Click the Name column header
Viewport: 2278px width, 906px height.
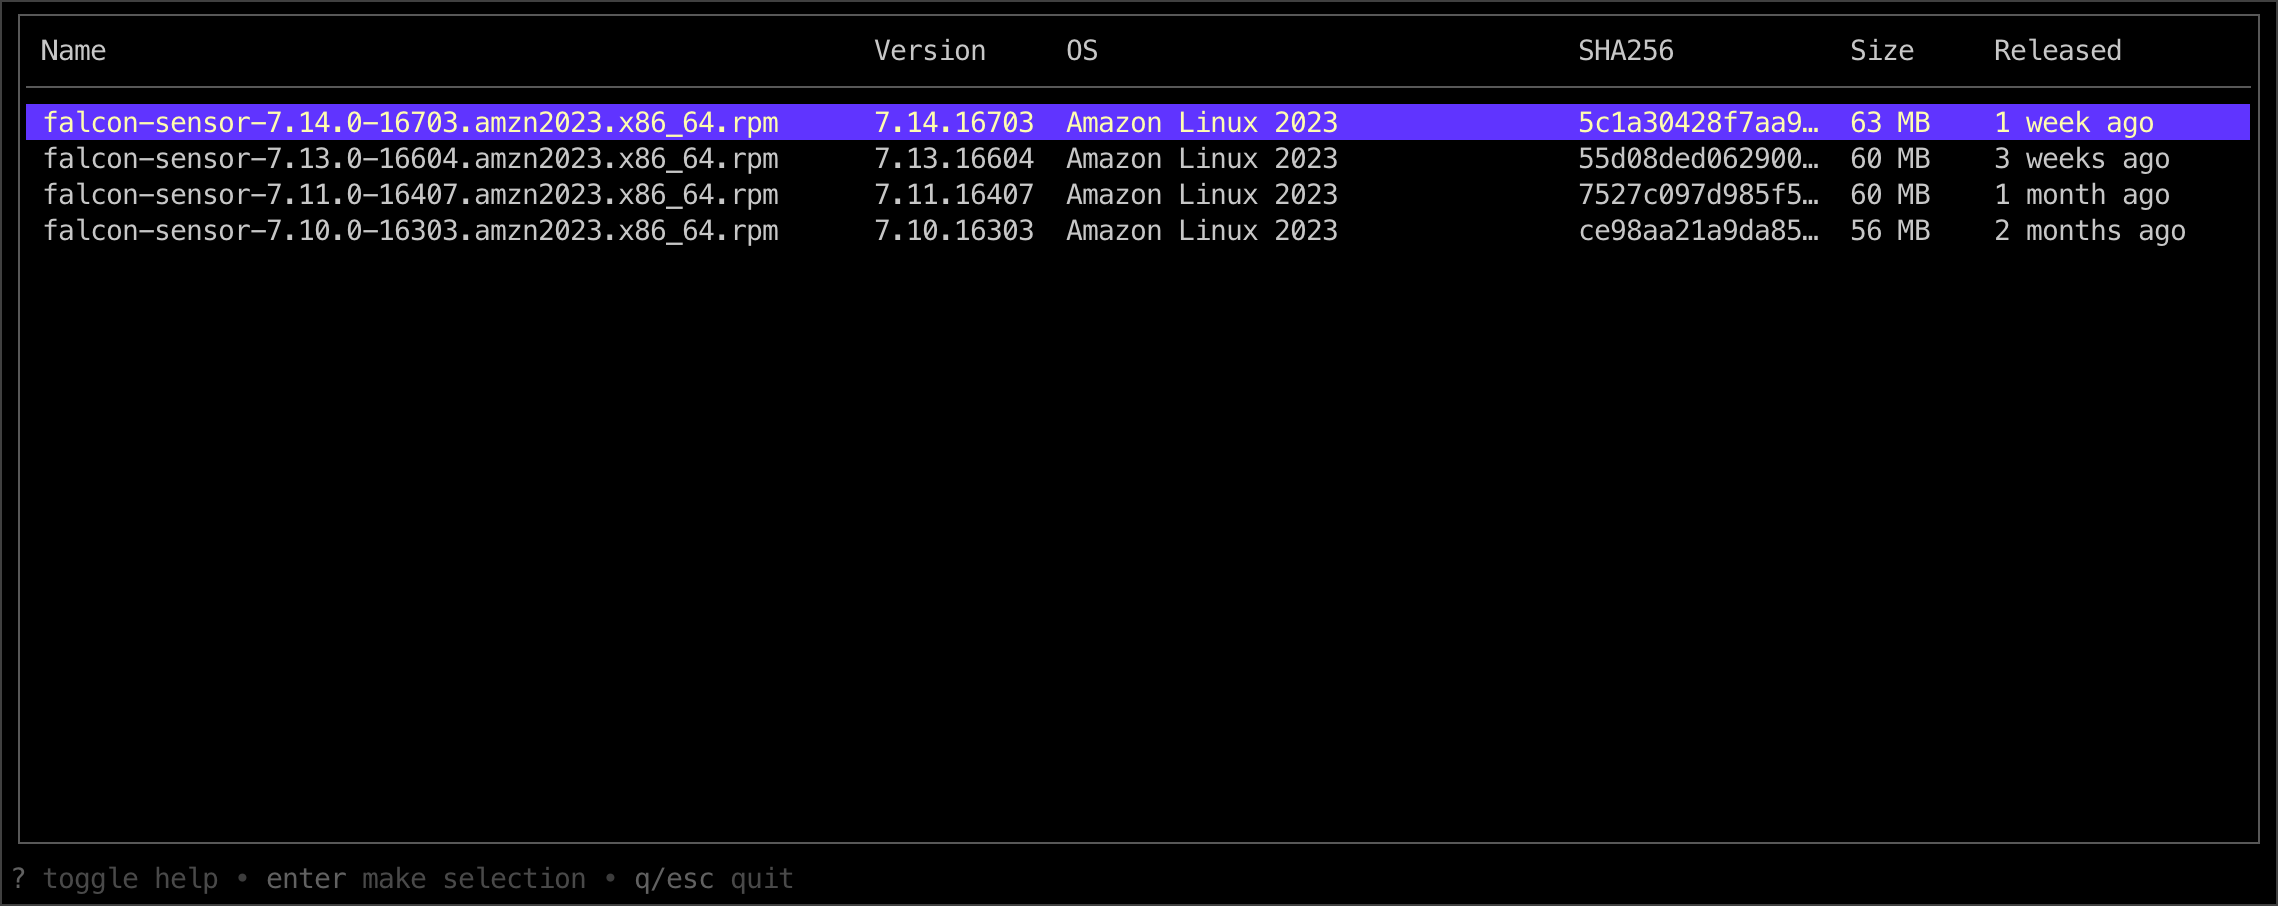point(73,51)
